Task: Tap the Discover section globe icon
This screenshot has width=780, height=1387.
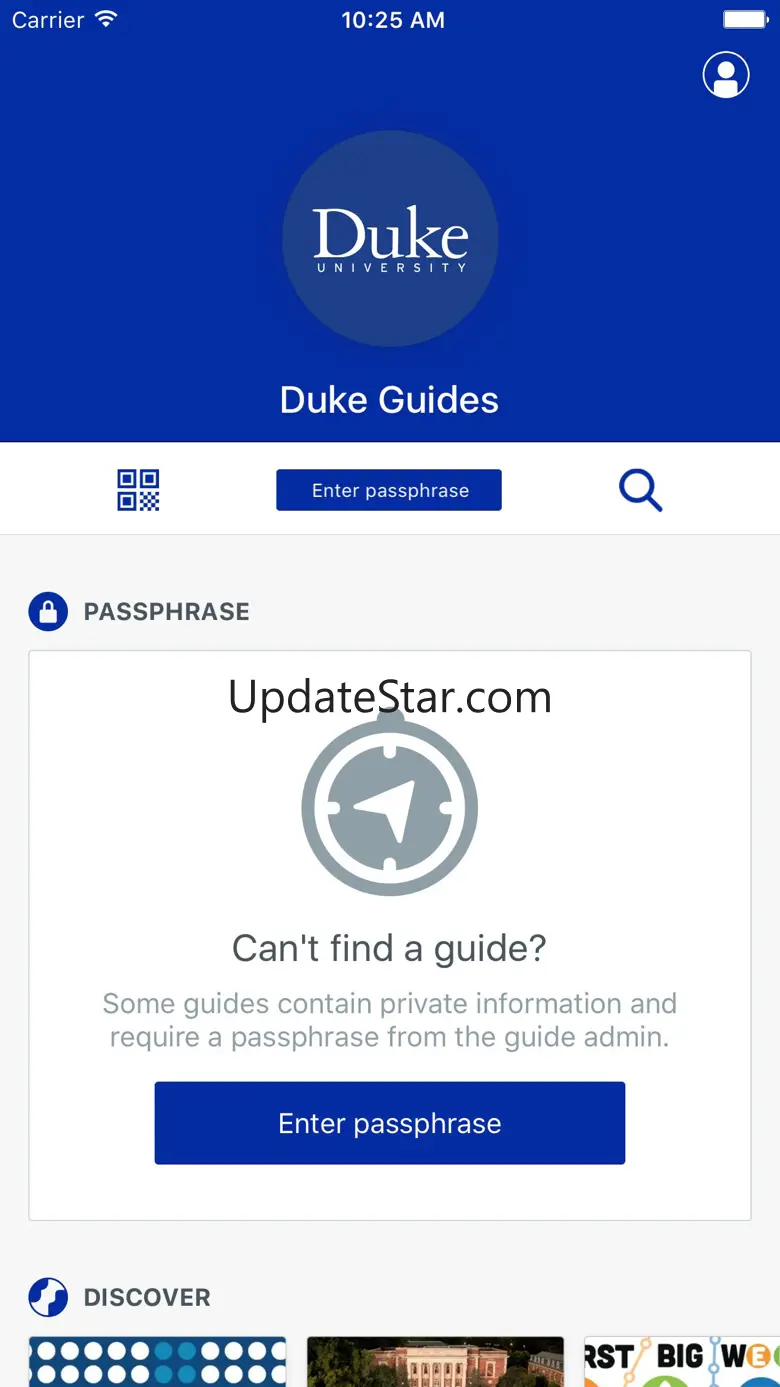Action: (48, 1297)
